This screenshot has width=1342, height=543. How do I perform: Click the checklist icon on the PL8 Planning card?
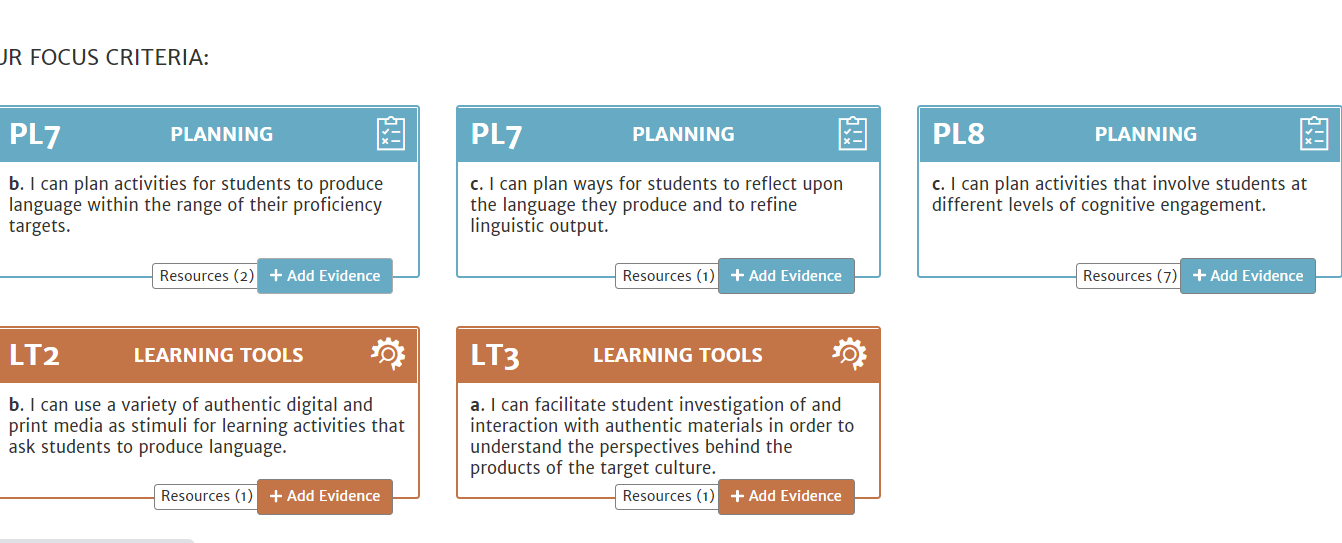tap(1314, 133)
